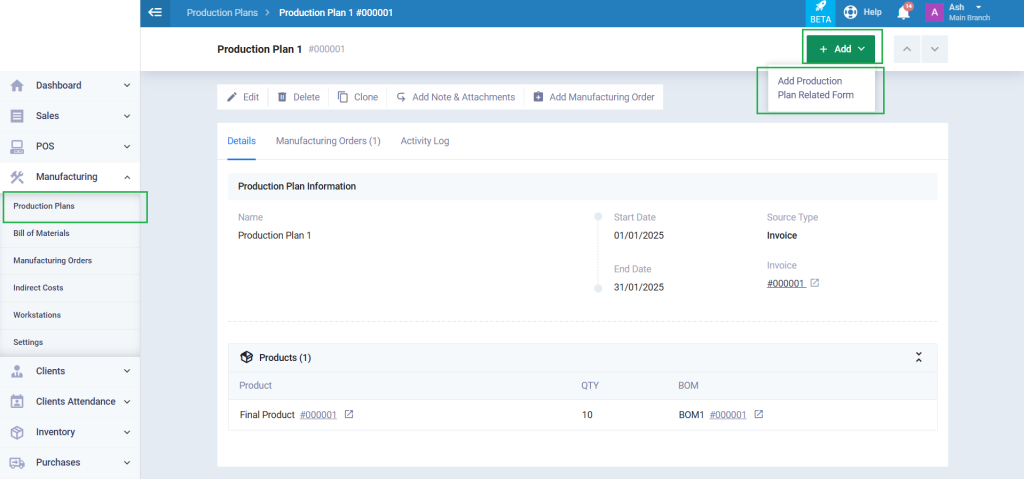1024x479 pixels.
Task: Click the Add Manufacturing Order clipboard icon
Action: click(x=538, y=97)
